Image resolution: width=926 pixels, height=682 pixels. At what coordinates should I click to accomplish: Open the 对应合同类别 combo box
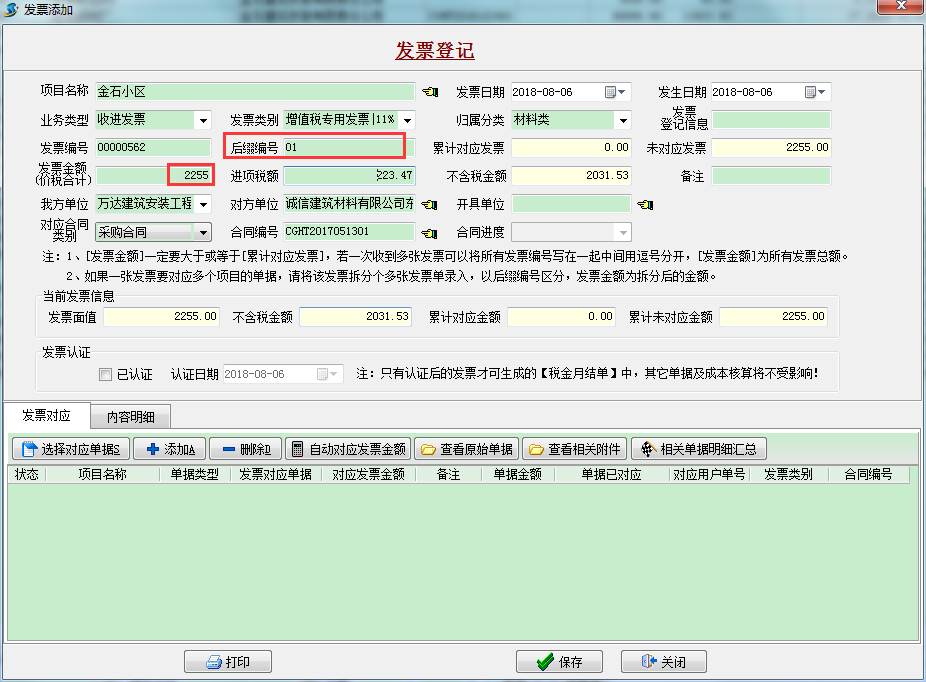pos(203,233)
